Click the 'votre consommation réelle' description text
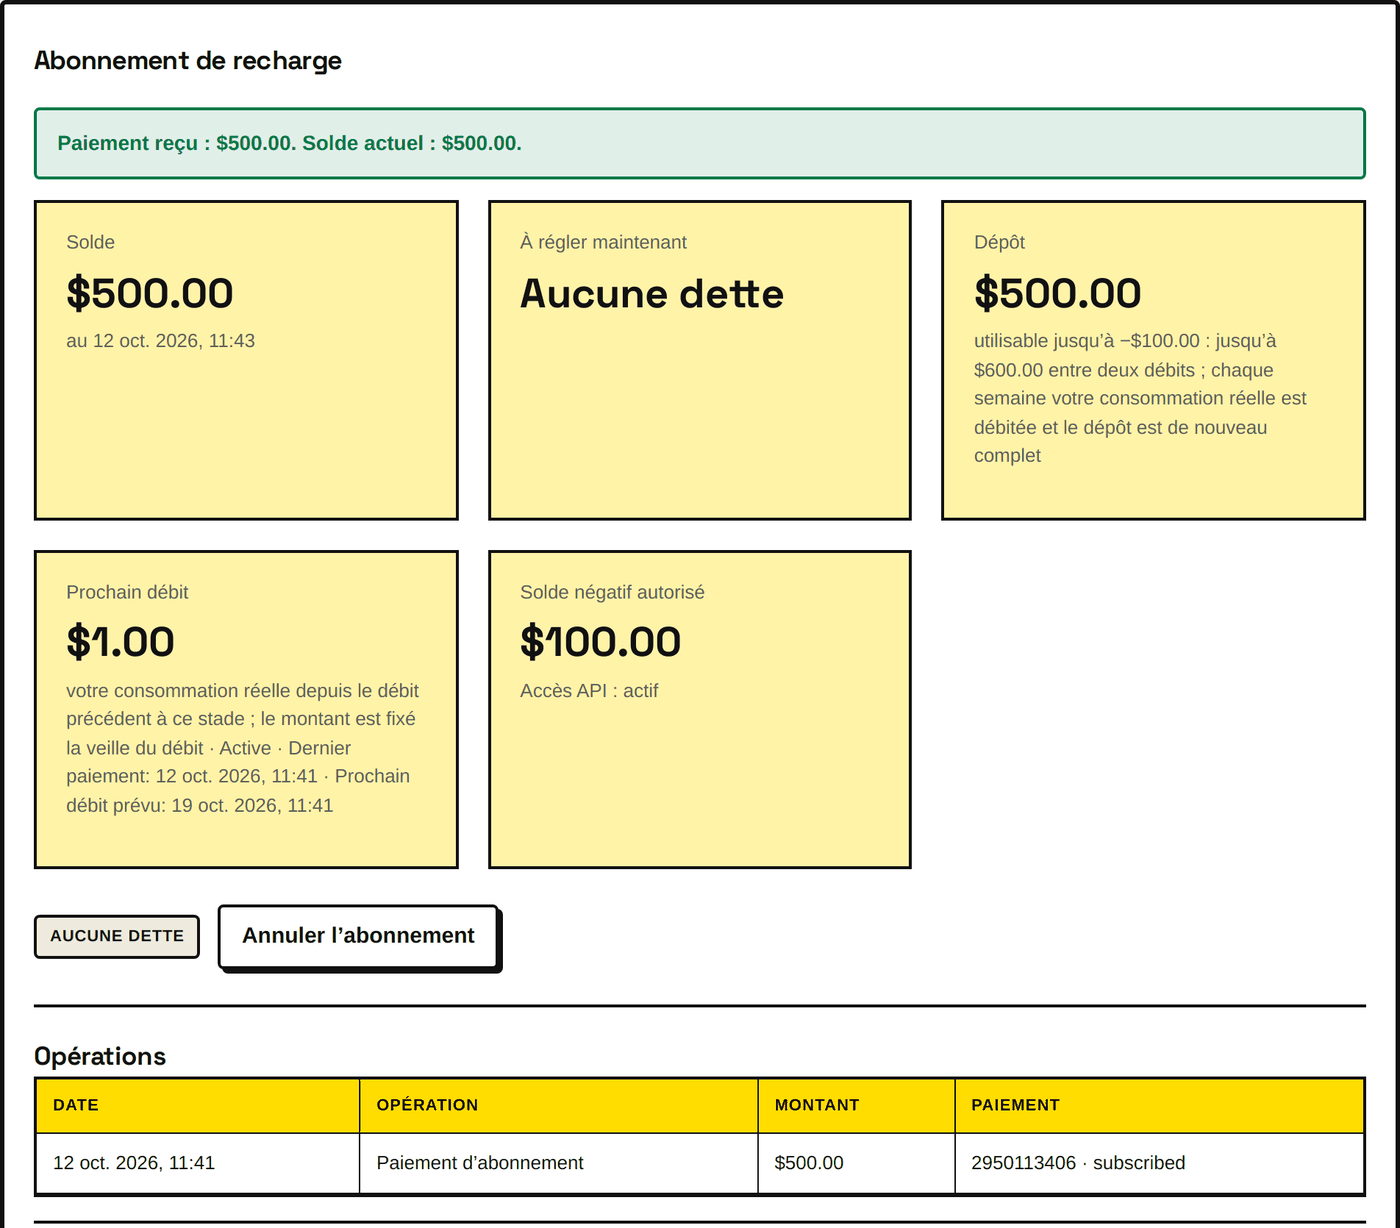This screenshot has width=1400, height=1228. pos(243,748)
